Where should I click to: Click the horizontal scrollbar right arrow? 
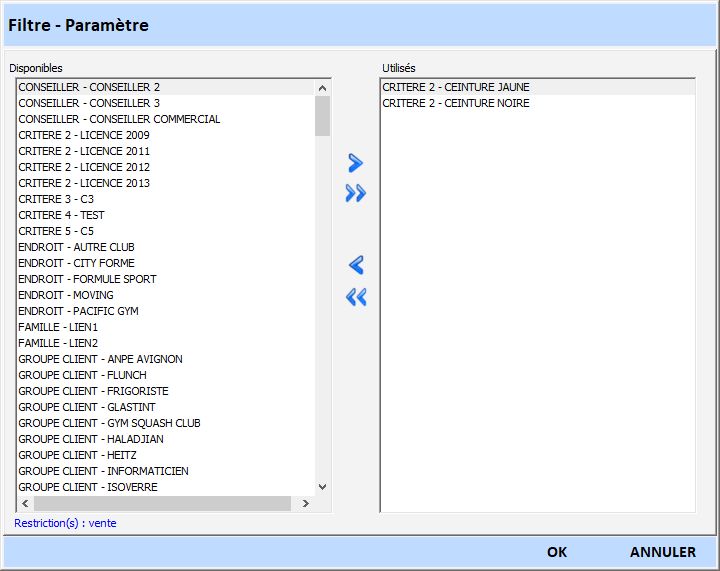(x=305, y=503)
